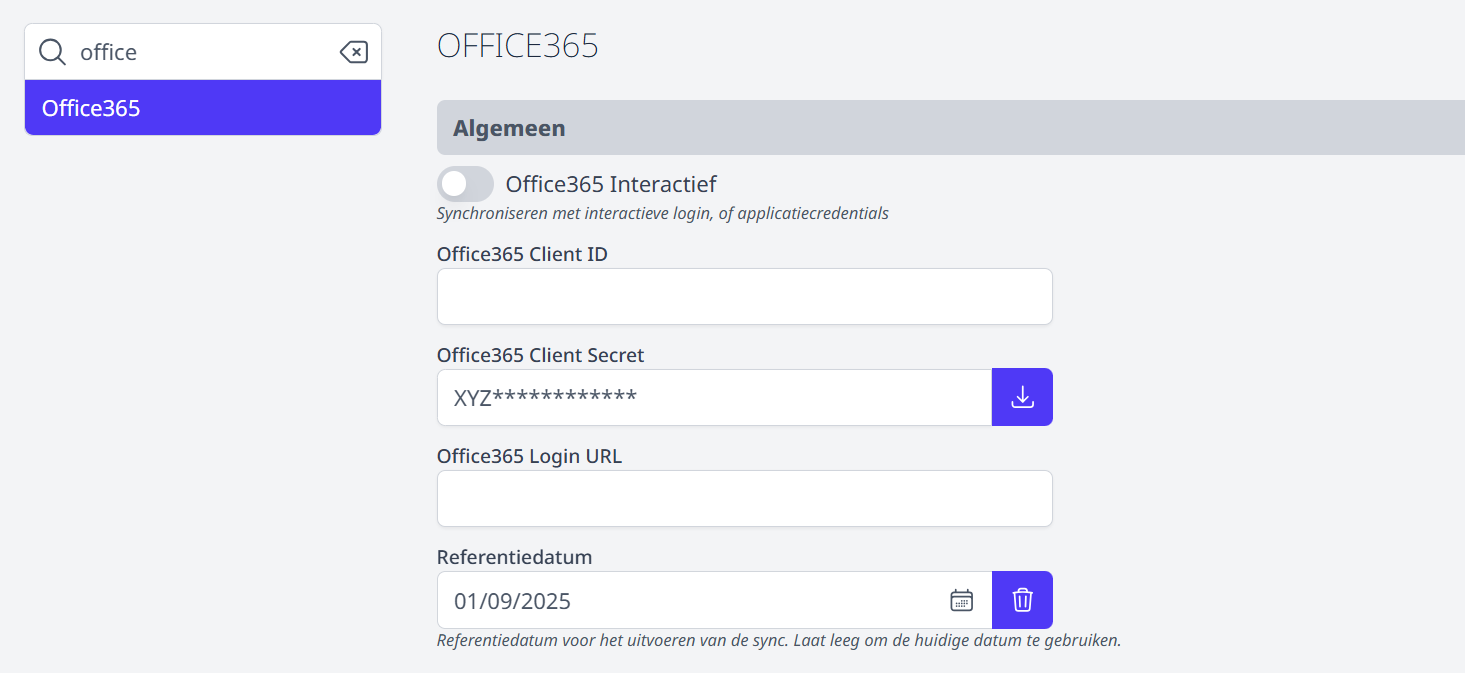Click the magnifying glass search icon
The image size is (1465, 673).
click(x=52, y=52)
